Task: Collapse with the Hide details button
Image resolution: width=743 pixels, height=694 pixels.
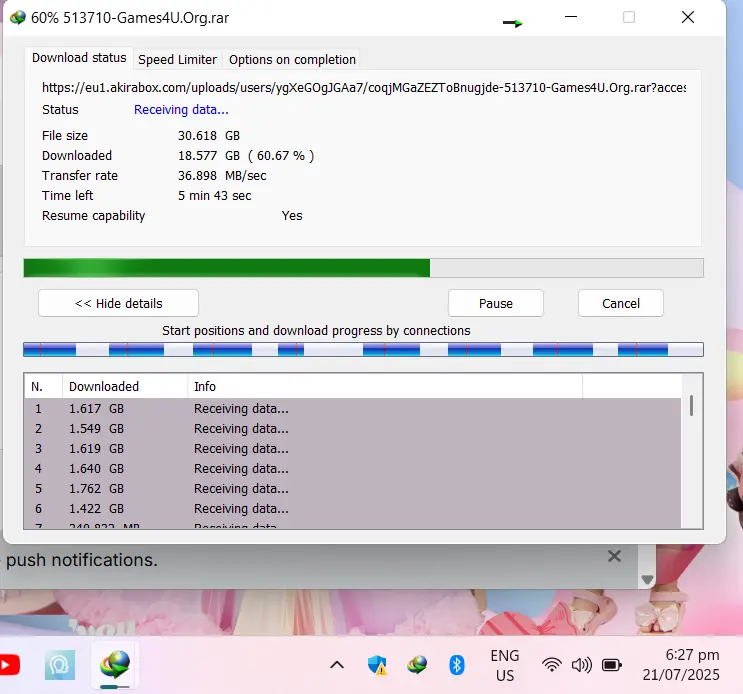Action: pyautogui.click(x=118, y=303)
